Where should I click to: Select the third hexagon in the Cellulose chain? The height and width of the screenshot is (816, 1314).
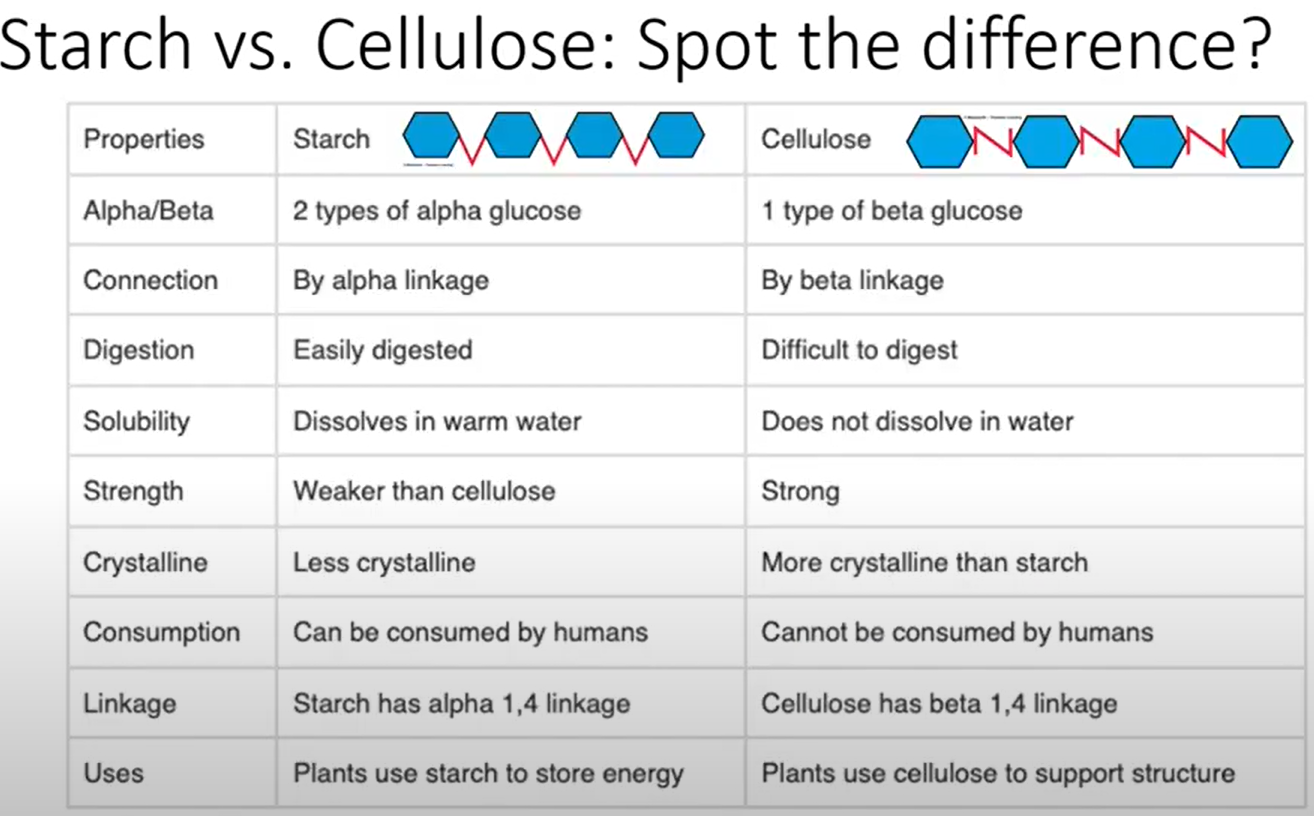[x=1152, y=142]
